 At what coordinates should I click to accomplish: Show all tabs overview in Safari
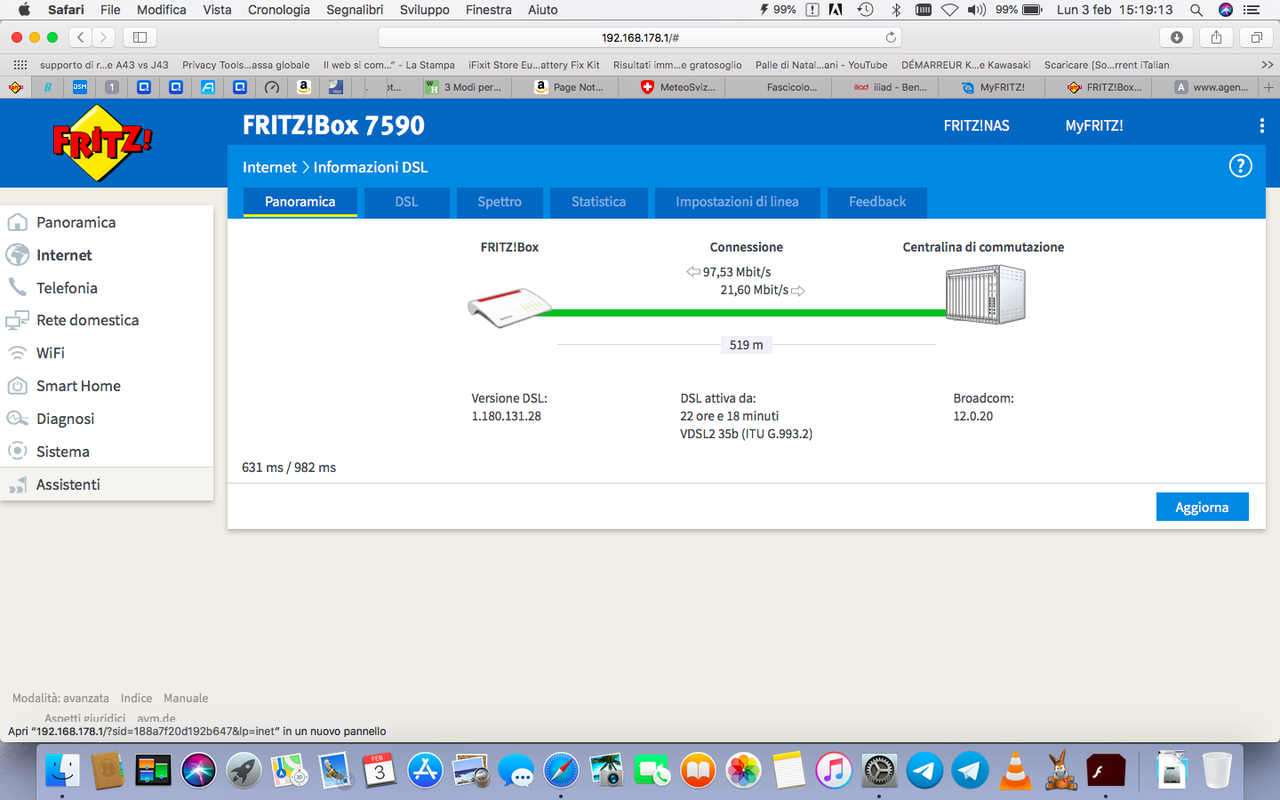1256,37
